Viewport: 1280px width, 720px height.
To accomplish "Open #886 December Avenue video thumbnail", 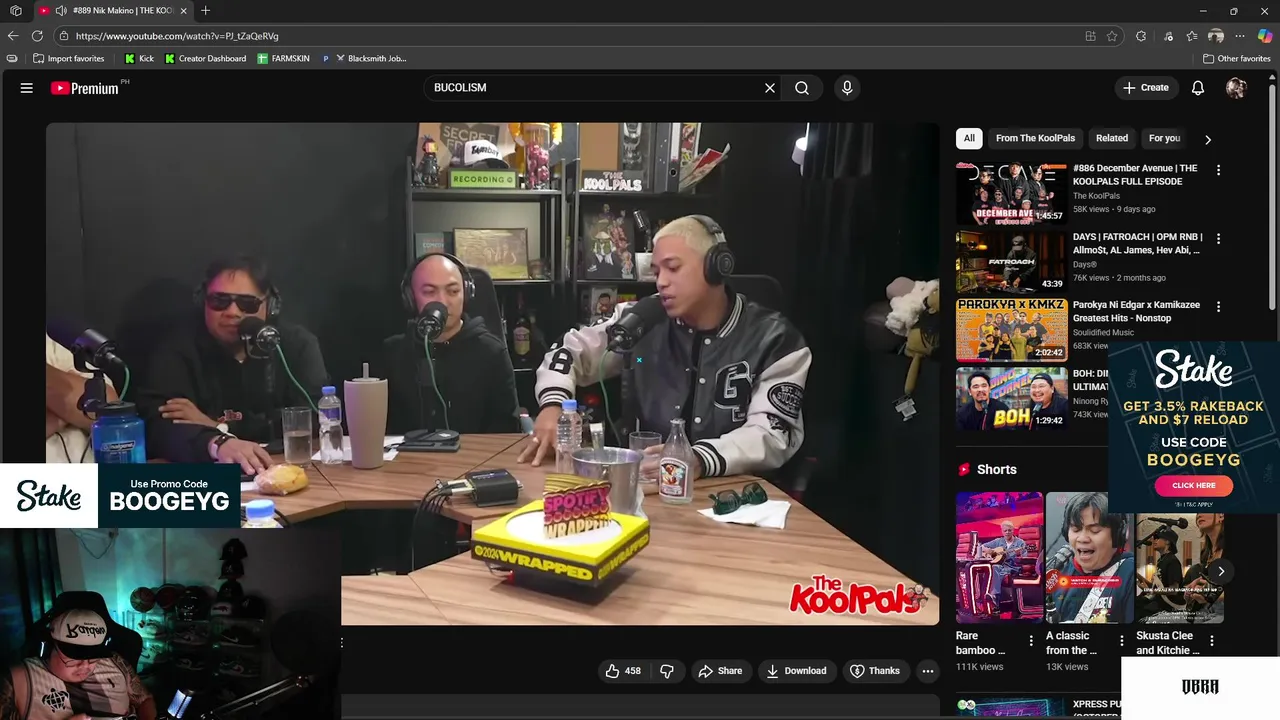I will pos(1011,194).
